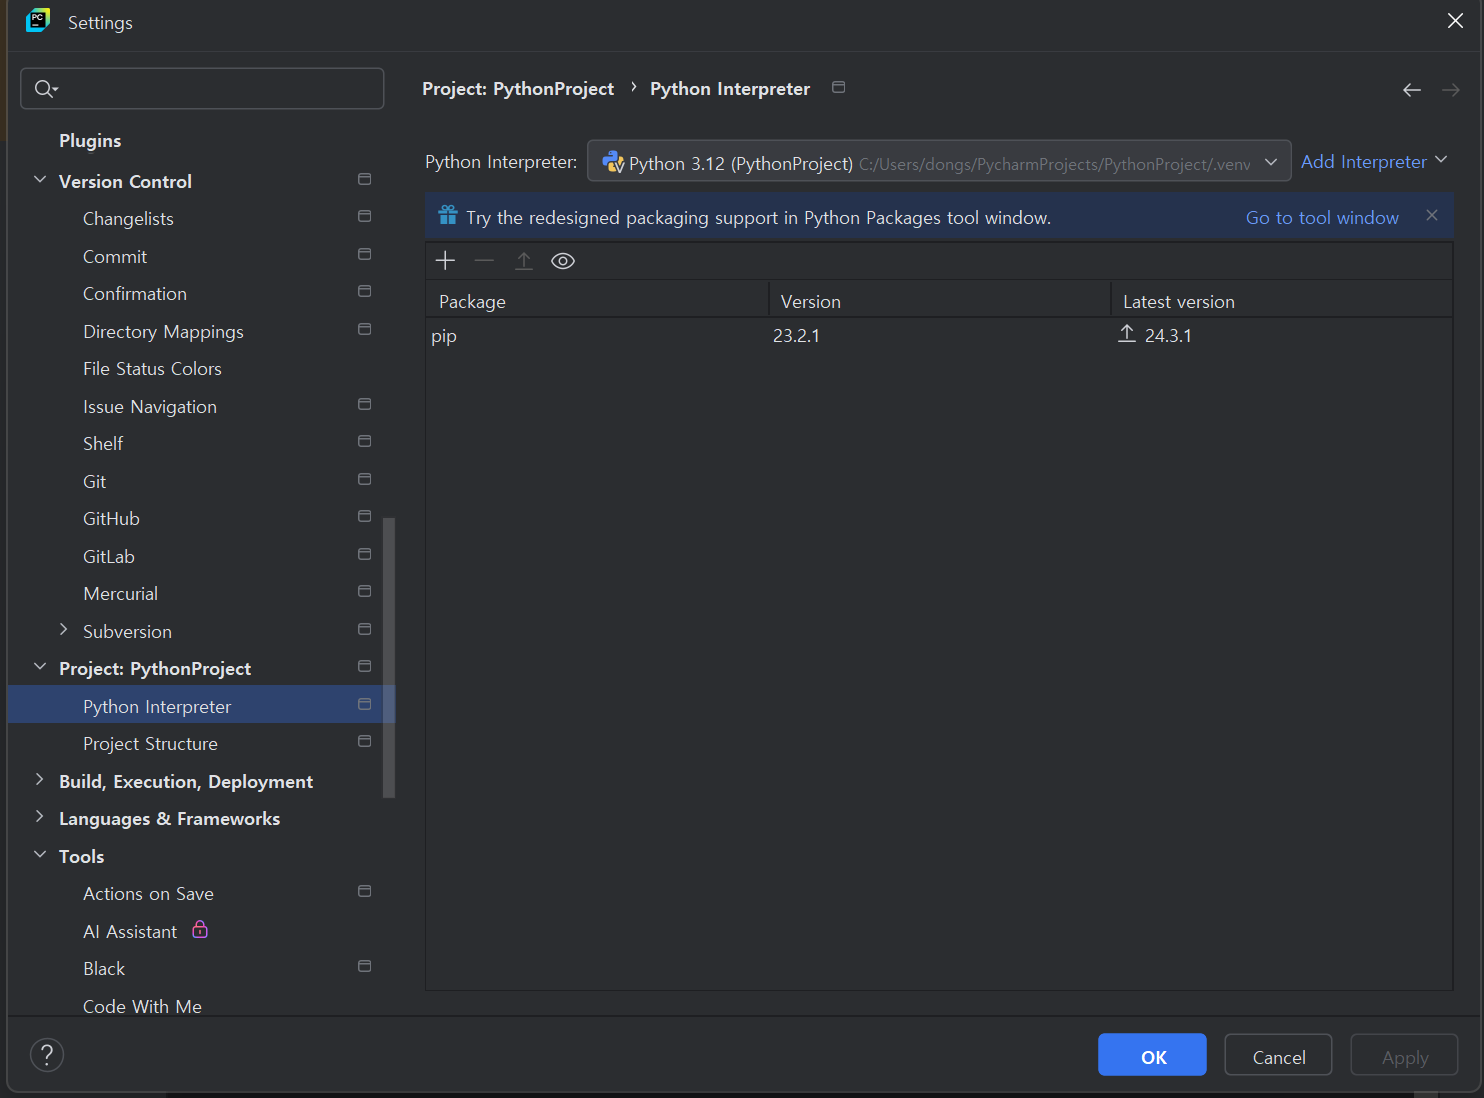Screen dimensions: 1484x1098
Task: Click project marker icon for Project Structure
Action: 364,741
